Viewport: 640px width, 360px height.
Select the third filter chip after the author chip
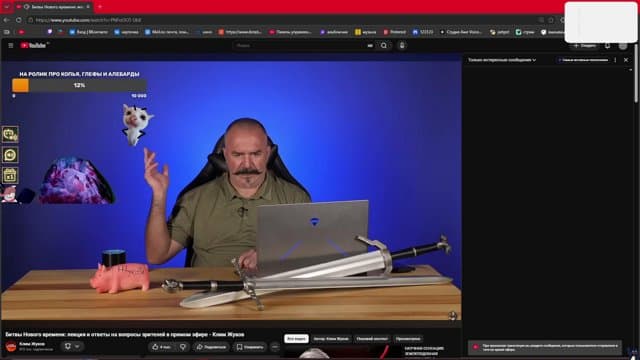tap(372, 339)
